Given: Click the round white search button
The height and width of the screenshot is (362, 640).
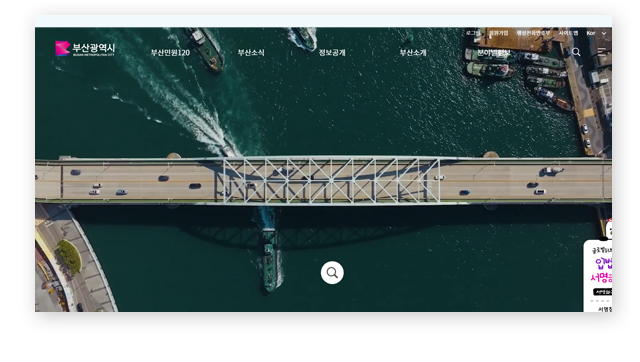Looking at the screenshot, I should click(x=332, y=273).
